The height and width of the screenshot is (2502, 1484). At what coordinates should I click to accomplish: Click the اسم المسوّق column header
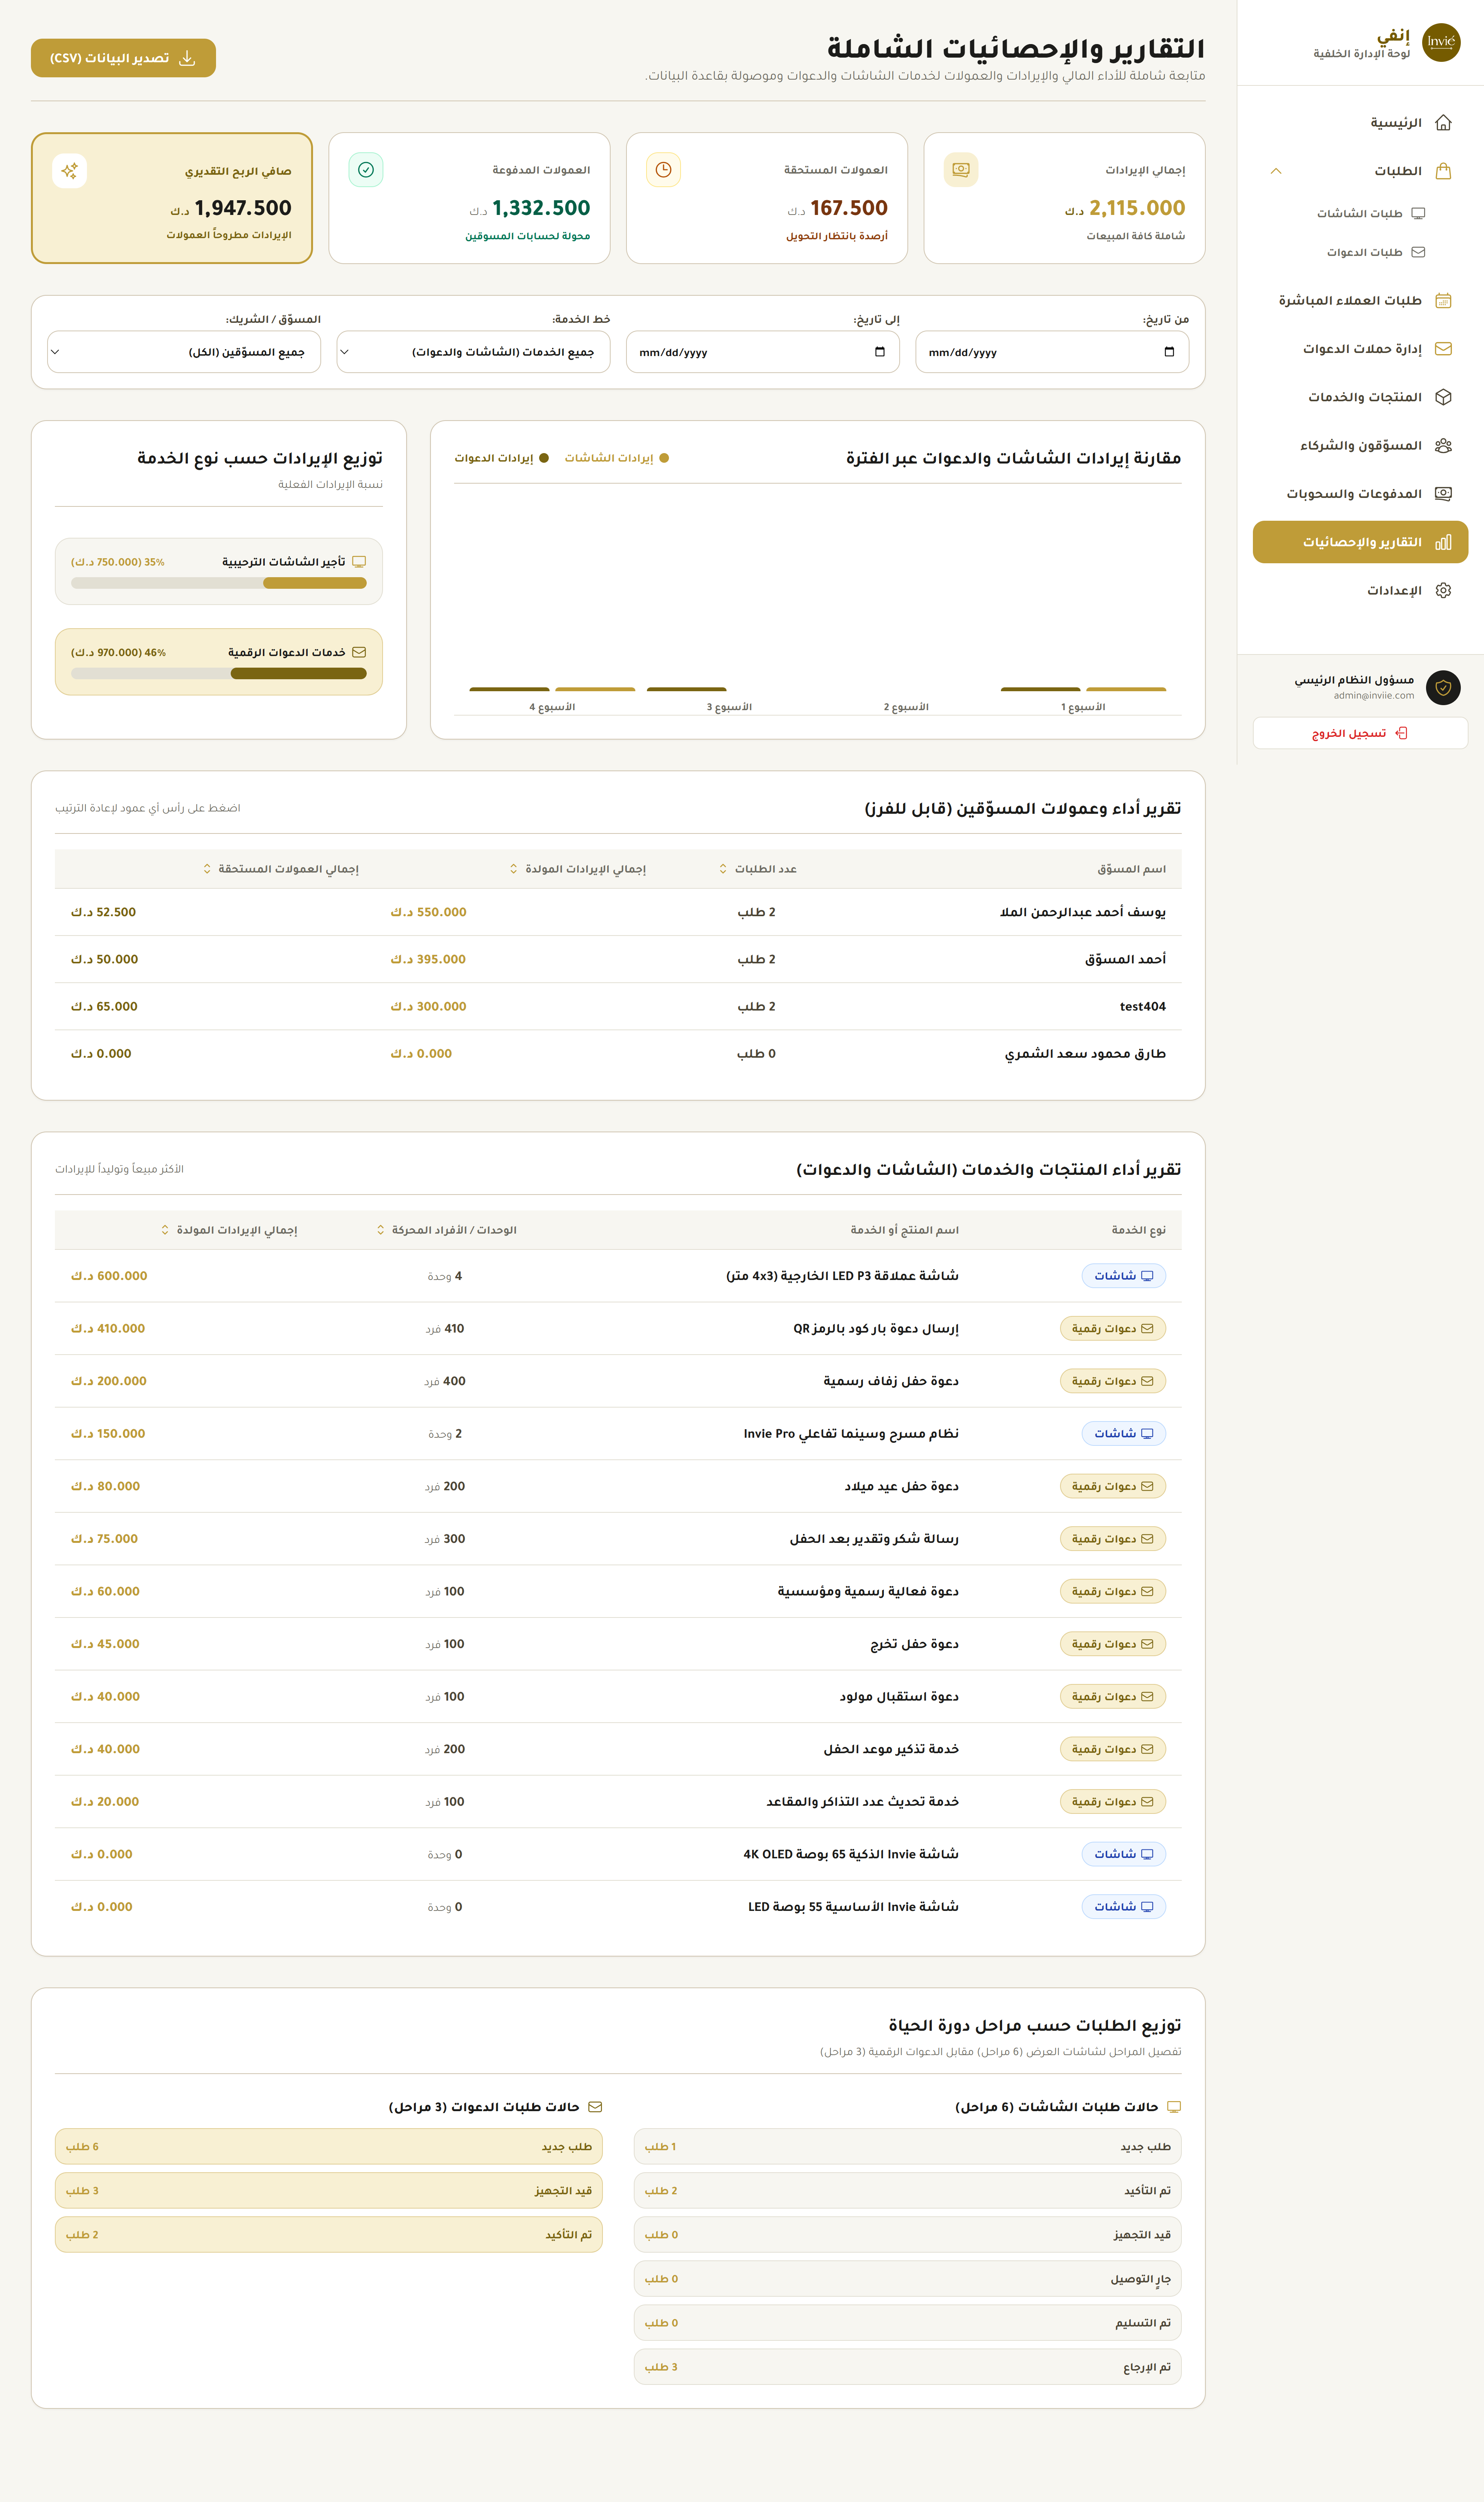pyautogui.click(x=1131, y=869)
